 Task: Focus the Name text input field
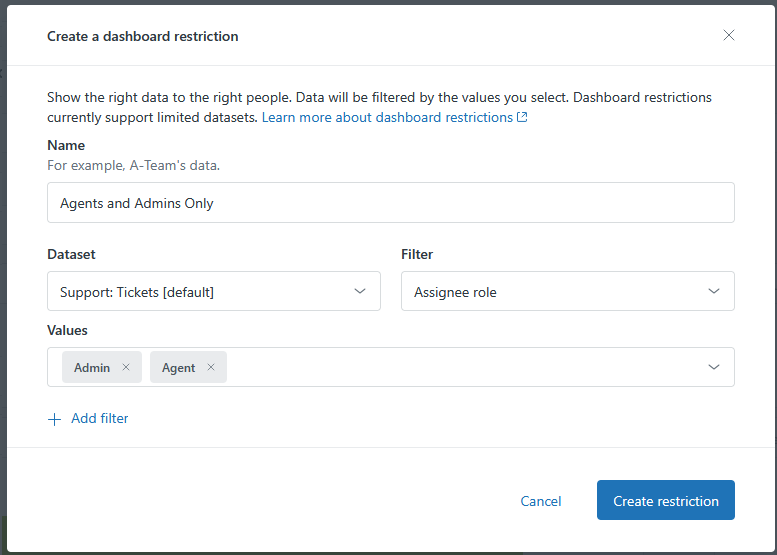[390, 203]
